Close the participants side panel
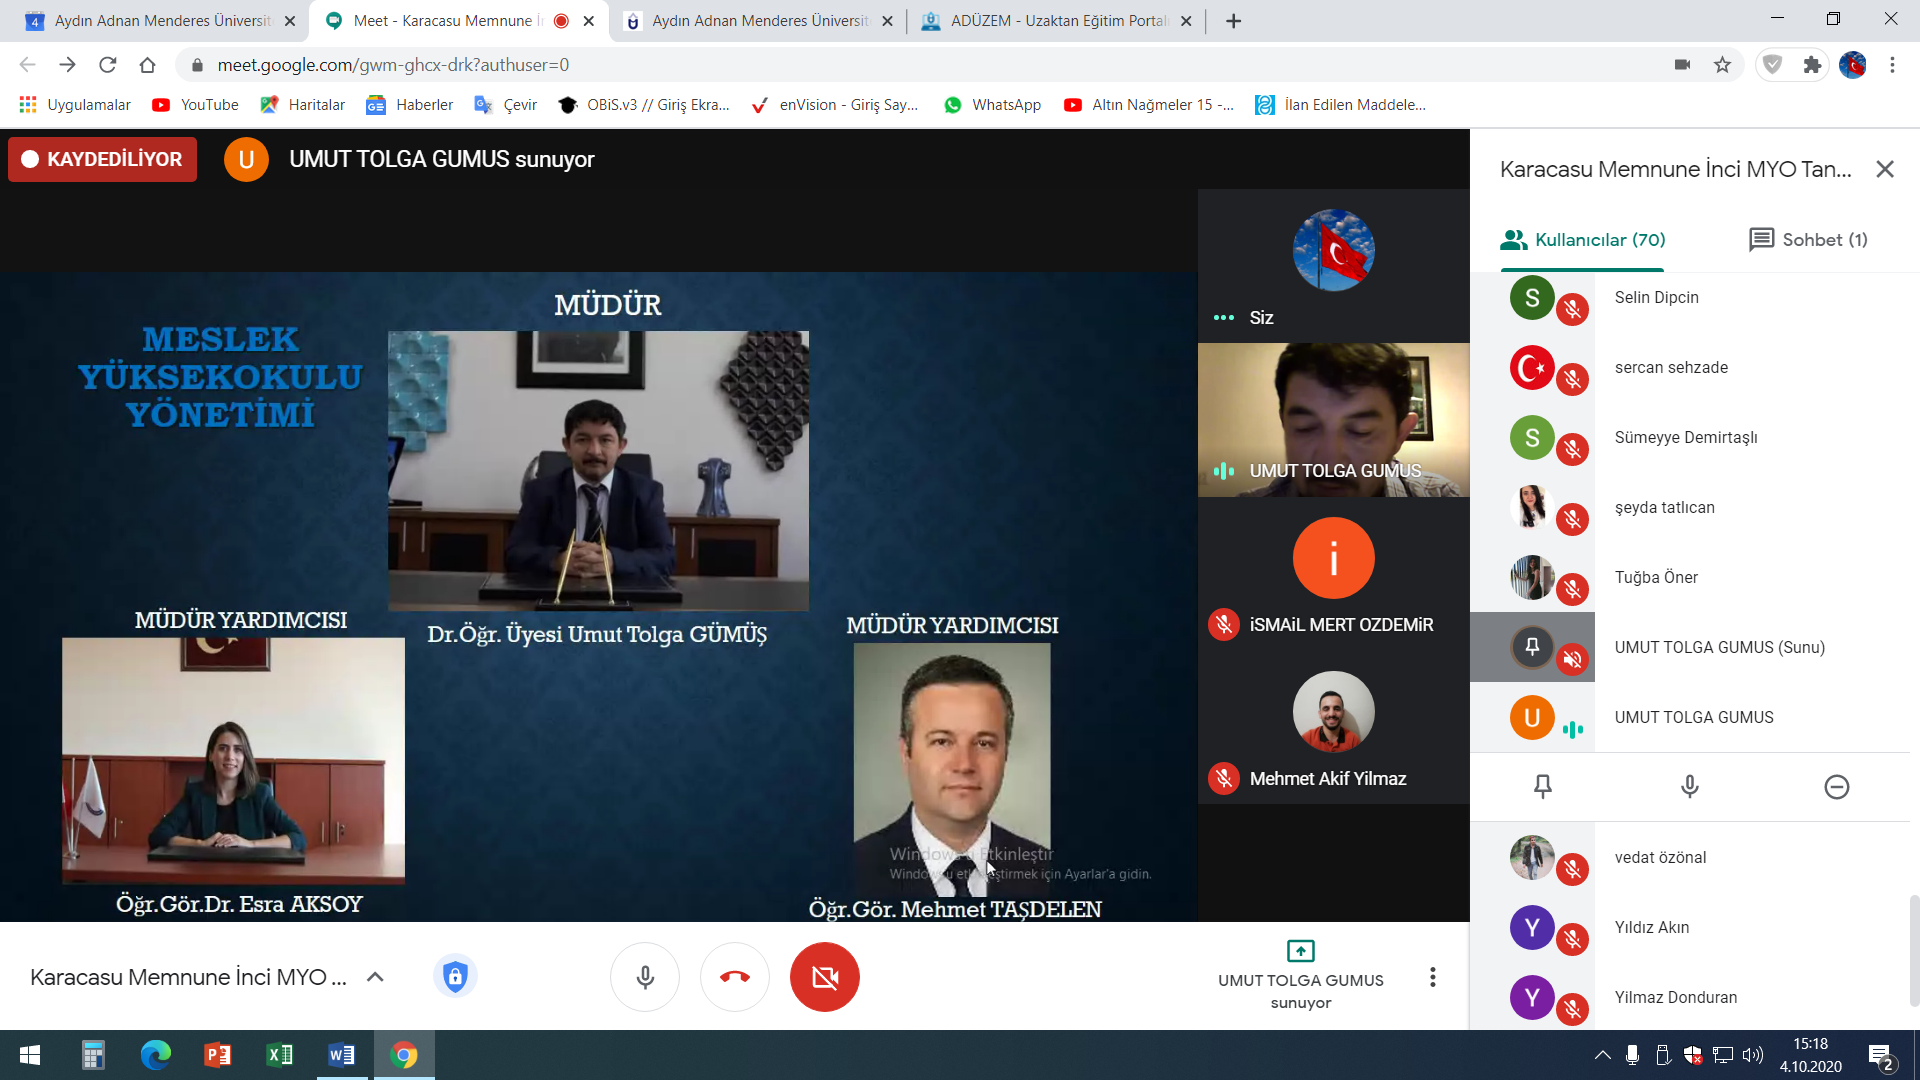The image size is (1920, 1080). 1885,169
